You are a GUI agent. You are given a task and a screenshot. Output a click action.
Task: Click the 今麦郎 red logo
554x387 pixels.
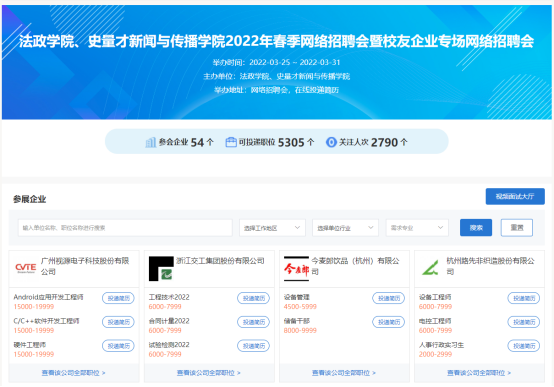click(x=296, y=269)
